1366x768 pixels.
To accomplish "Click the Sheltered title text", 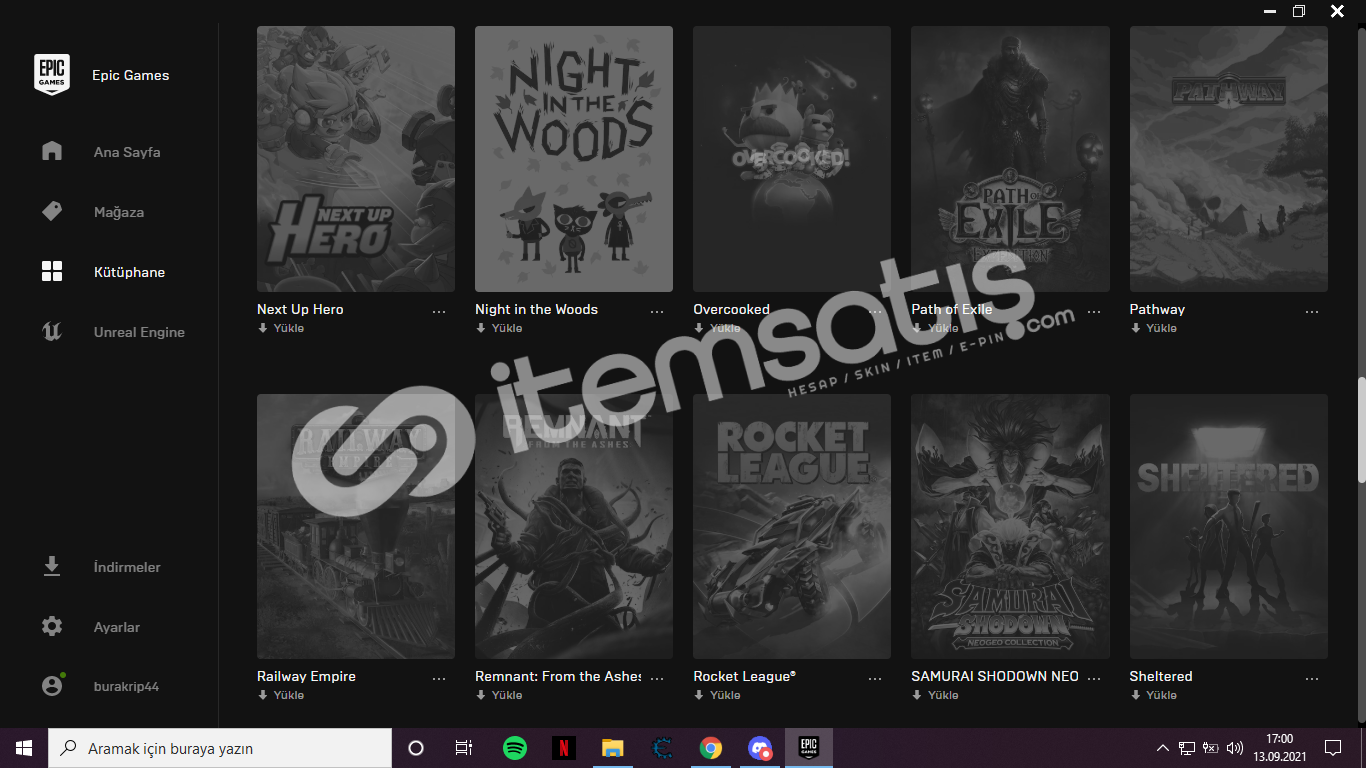I will point(1161,676).
